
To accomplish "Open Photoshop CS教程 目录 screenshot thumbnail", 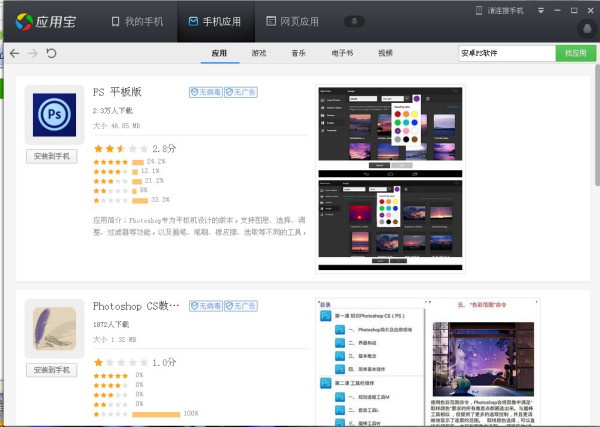I will 370,362.
